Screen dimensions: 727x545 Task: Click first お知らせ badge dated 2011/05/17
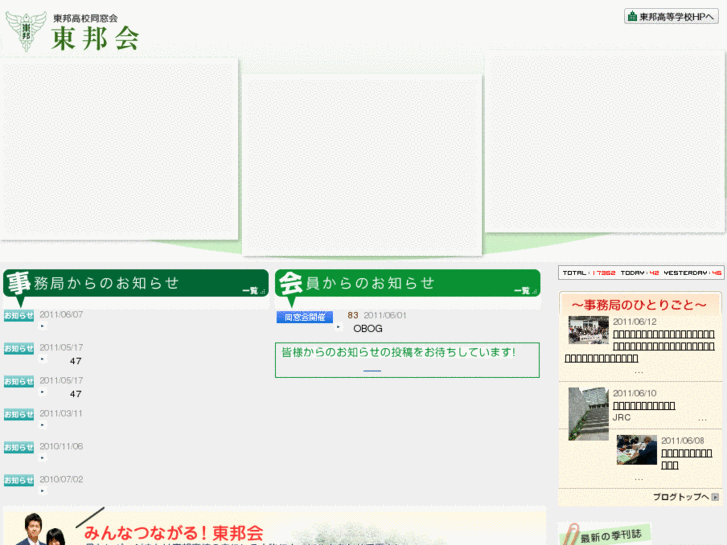pyautogui.click(x=19, y=349)
